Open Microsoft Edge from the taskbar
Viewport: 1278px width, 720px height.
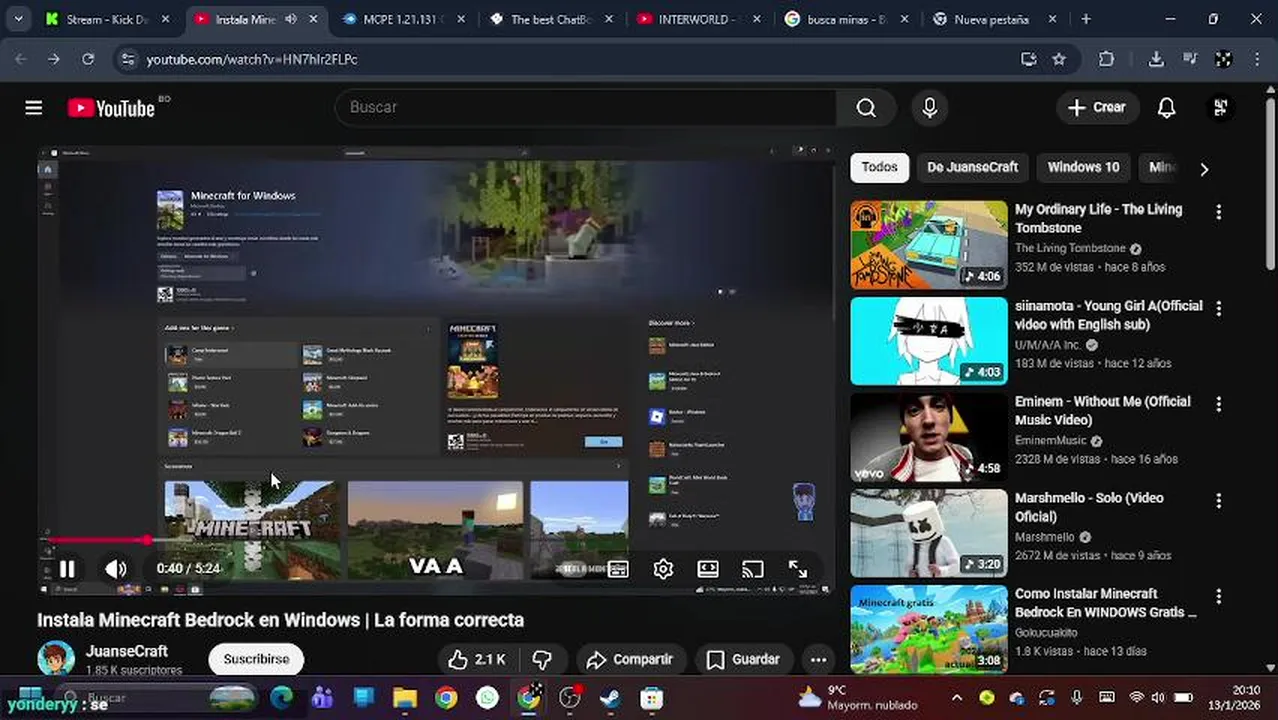[281, 698]
